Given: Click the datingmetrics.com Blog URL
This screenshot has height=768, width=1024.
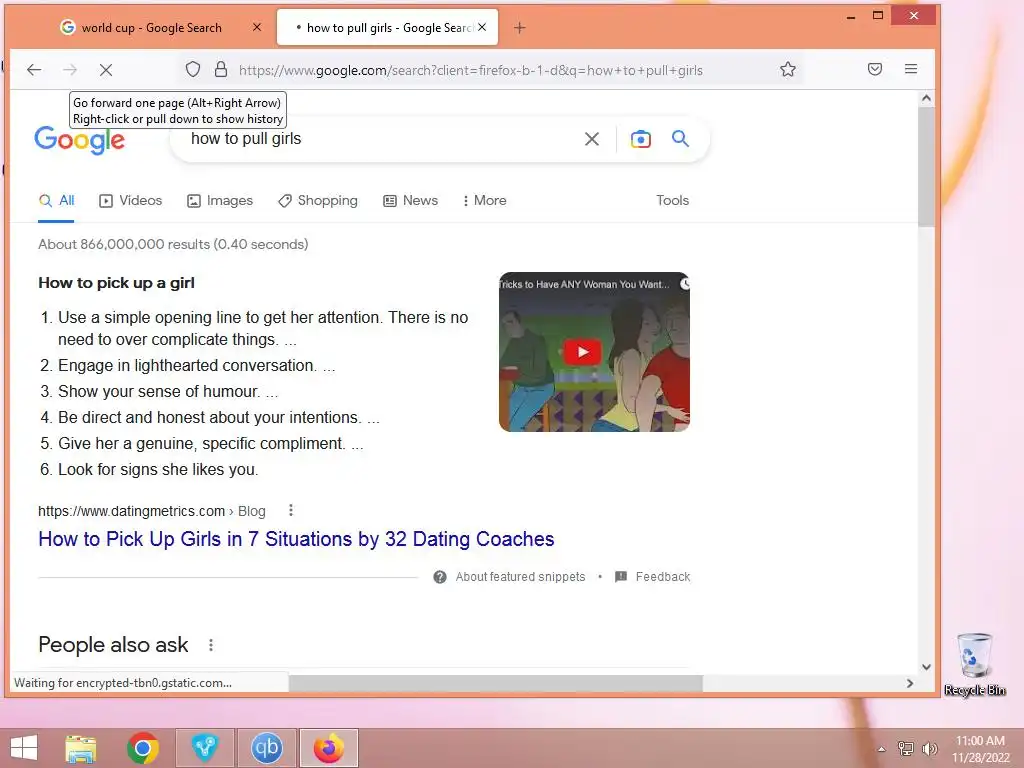Looking at the screenshot, I should (x=152, y=511).
